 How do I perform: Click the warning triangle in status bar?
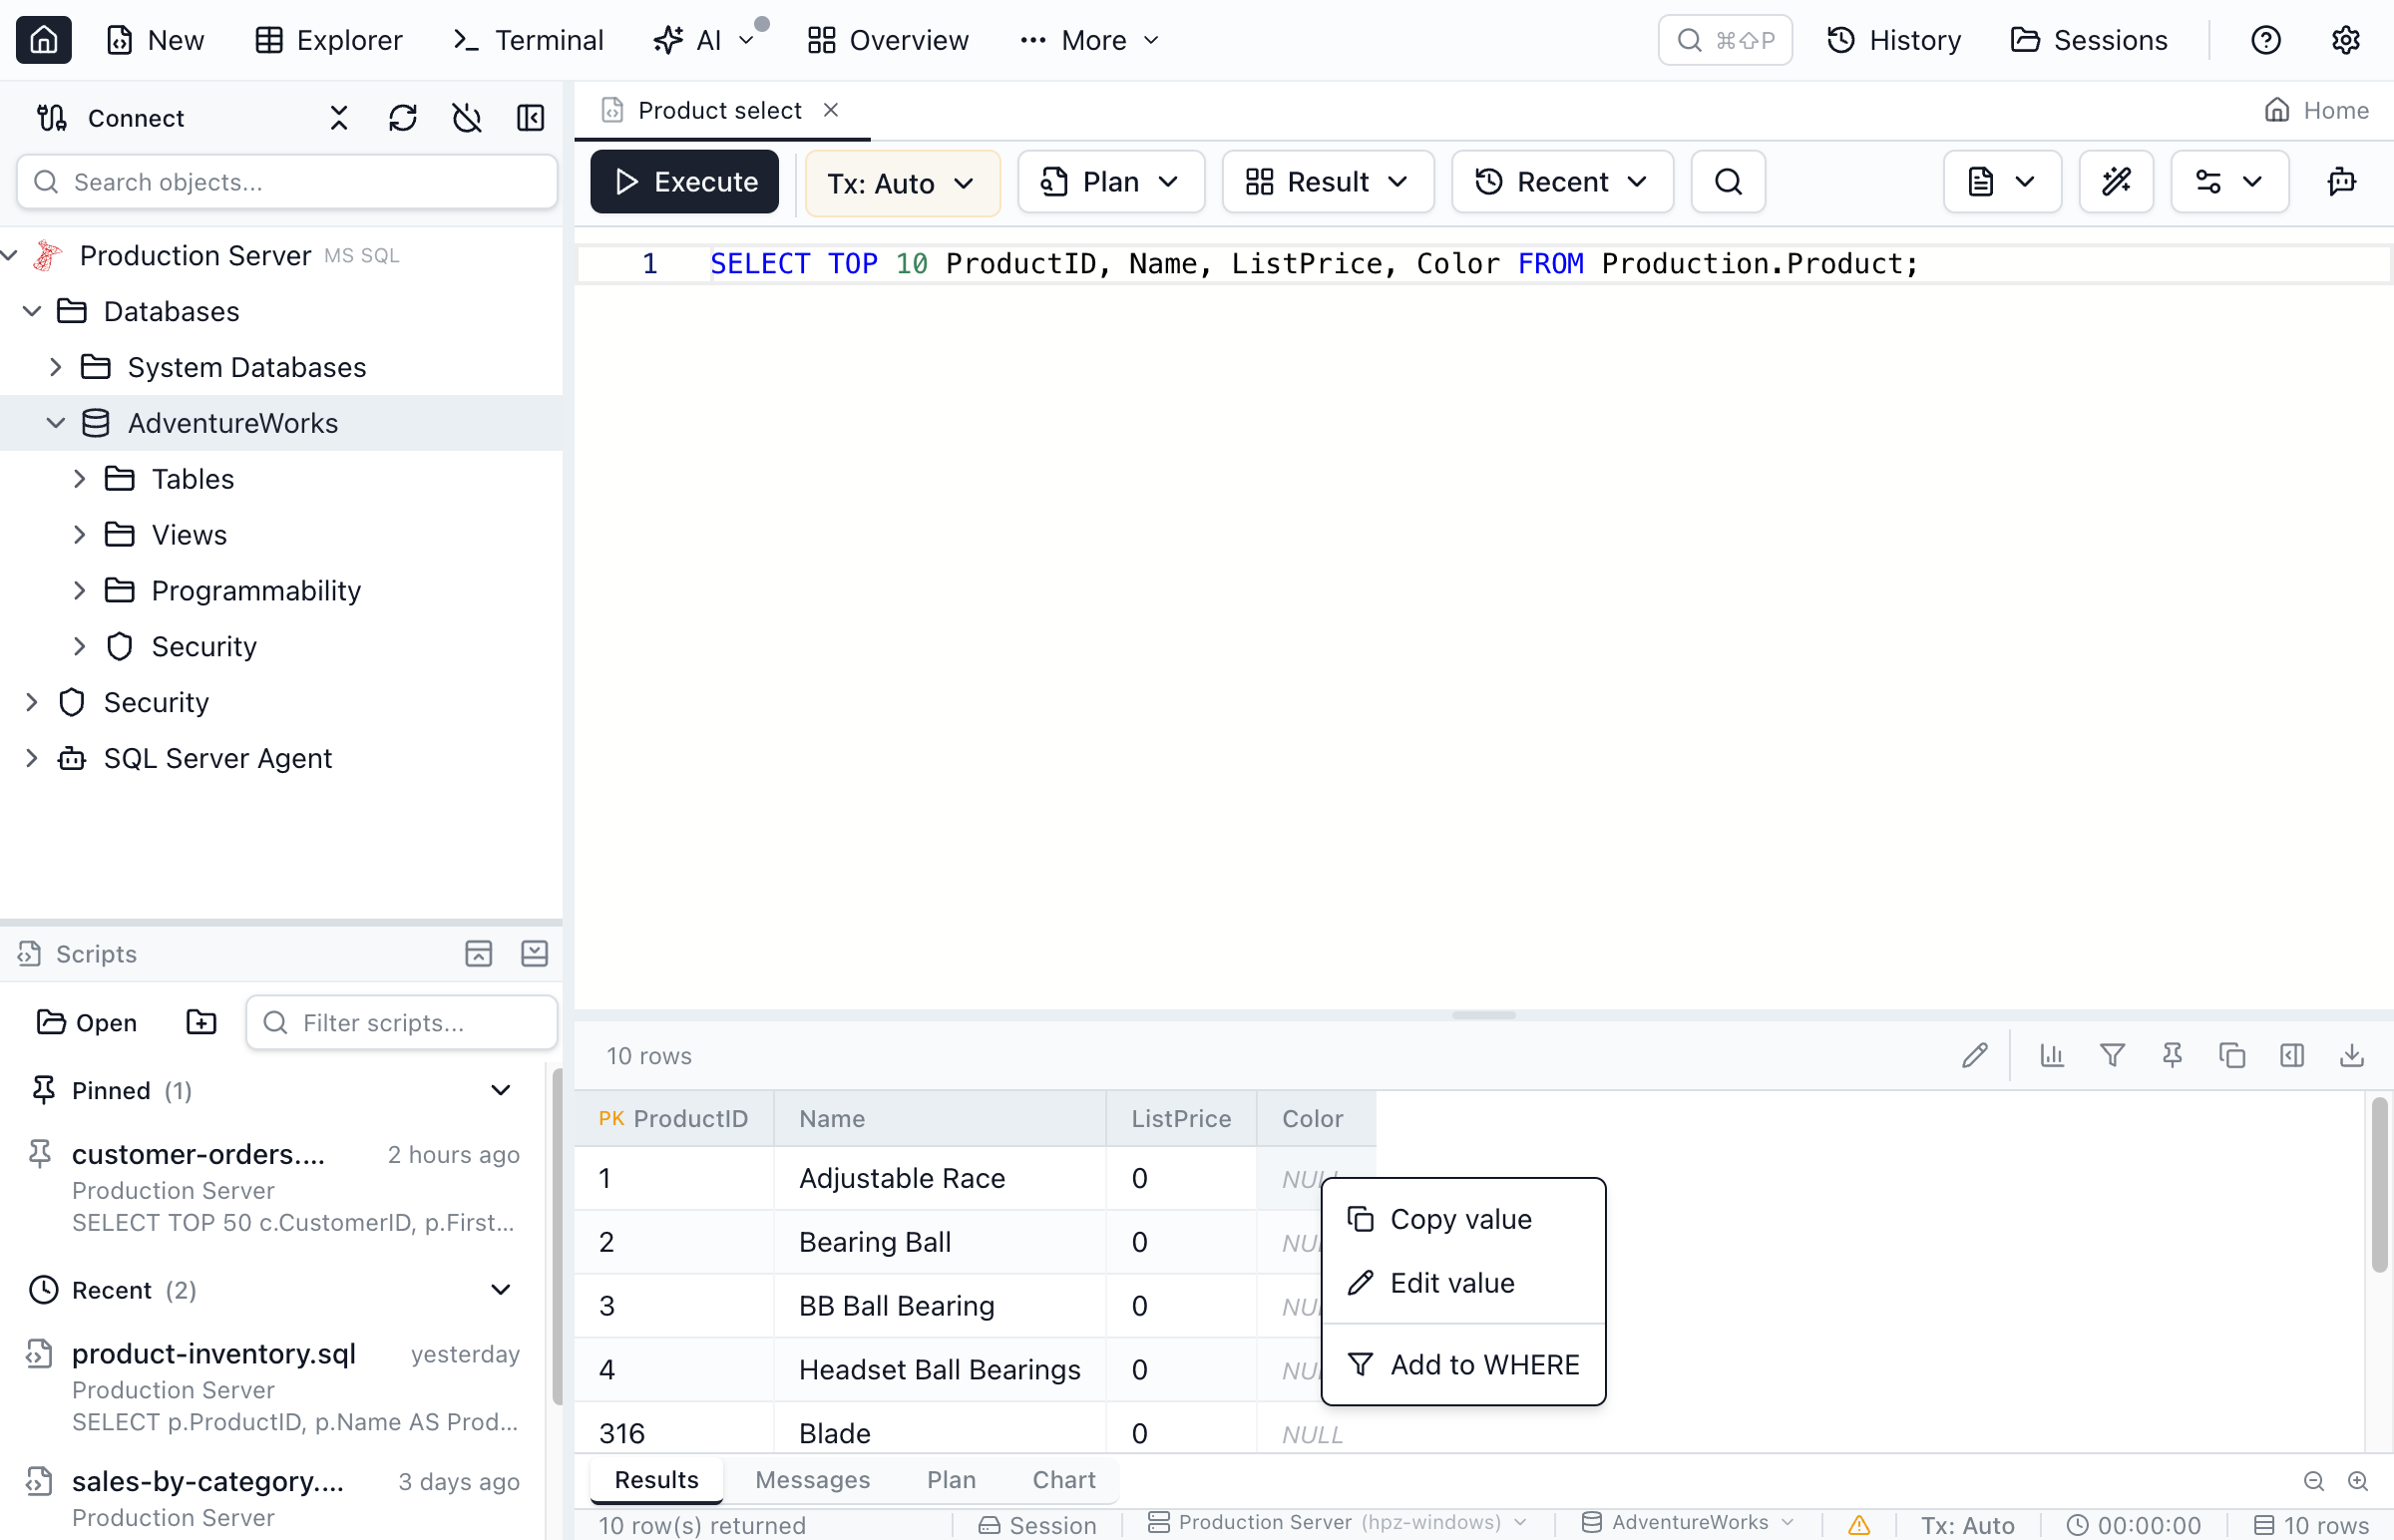click(1859, 1524)
